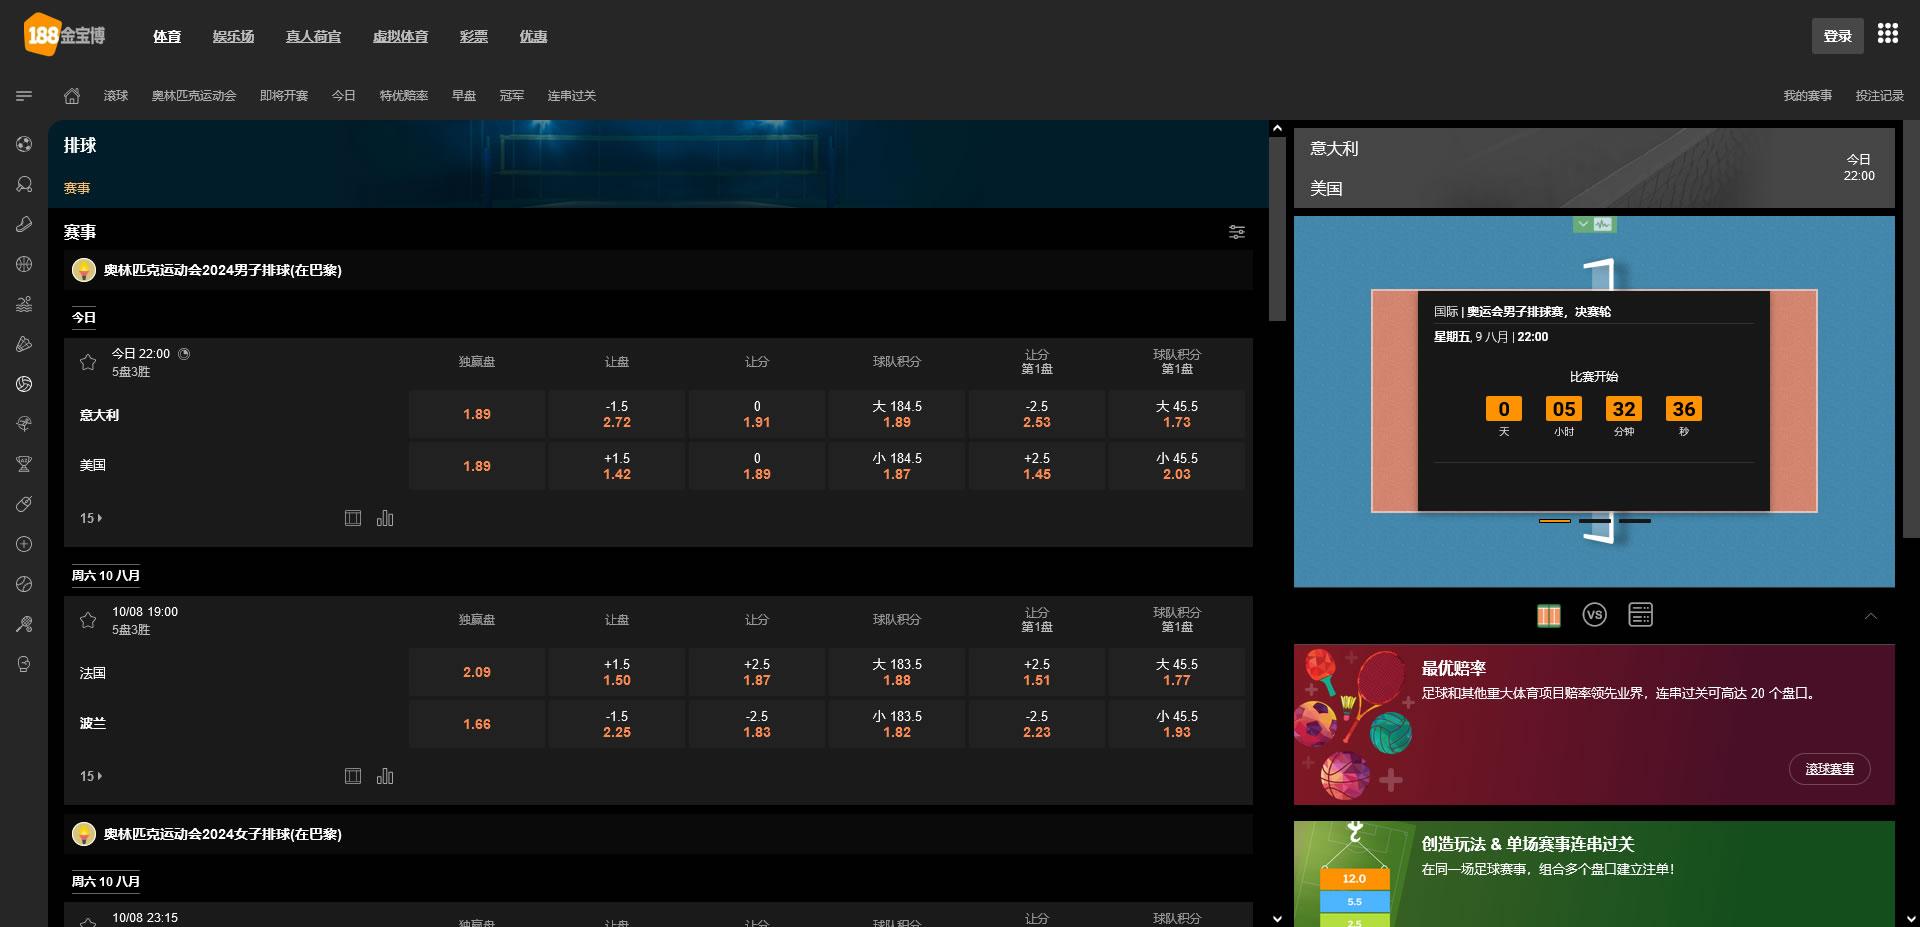Click the 188金宝博 logo
Image resolution: width=1920 pixels, height=927 pixels.
point(64,35)
